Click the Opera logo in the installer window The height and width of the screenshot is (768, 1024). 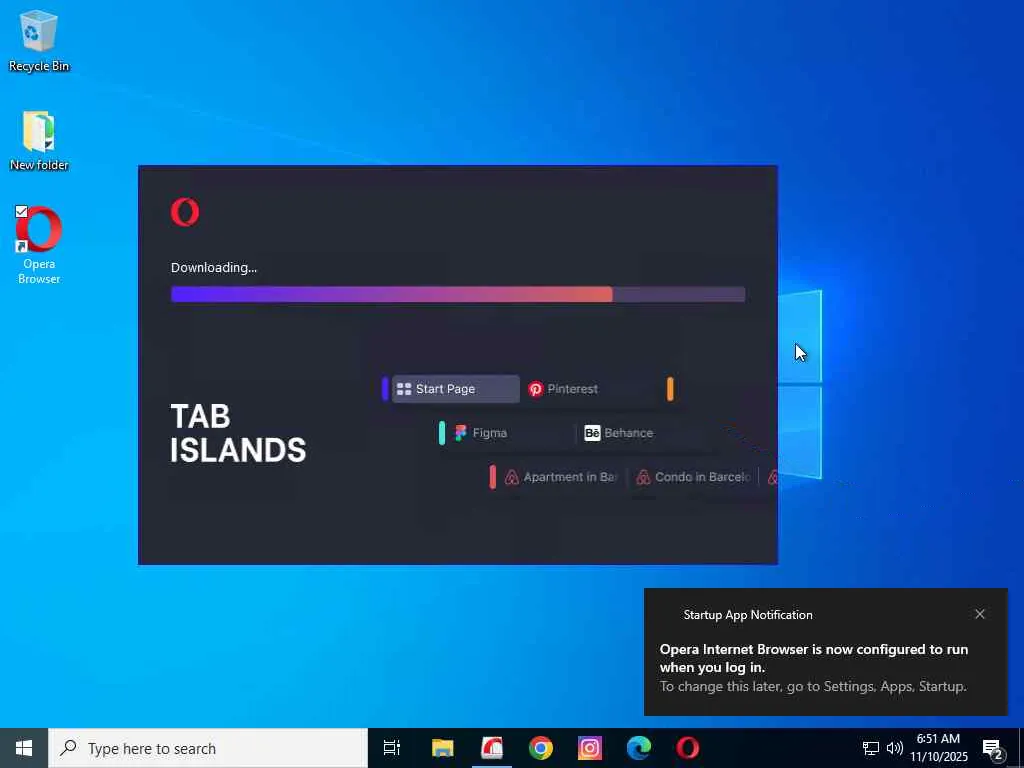(185, 212)
